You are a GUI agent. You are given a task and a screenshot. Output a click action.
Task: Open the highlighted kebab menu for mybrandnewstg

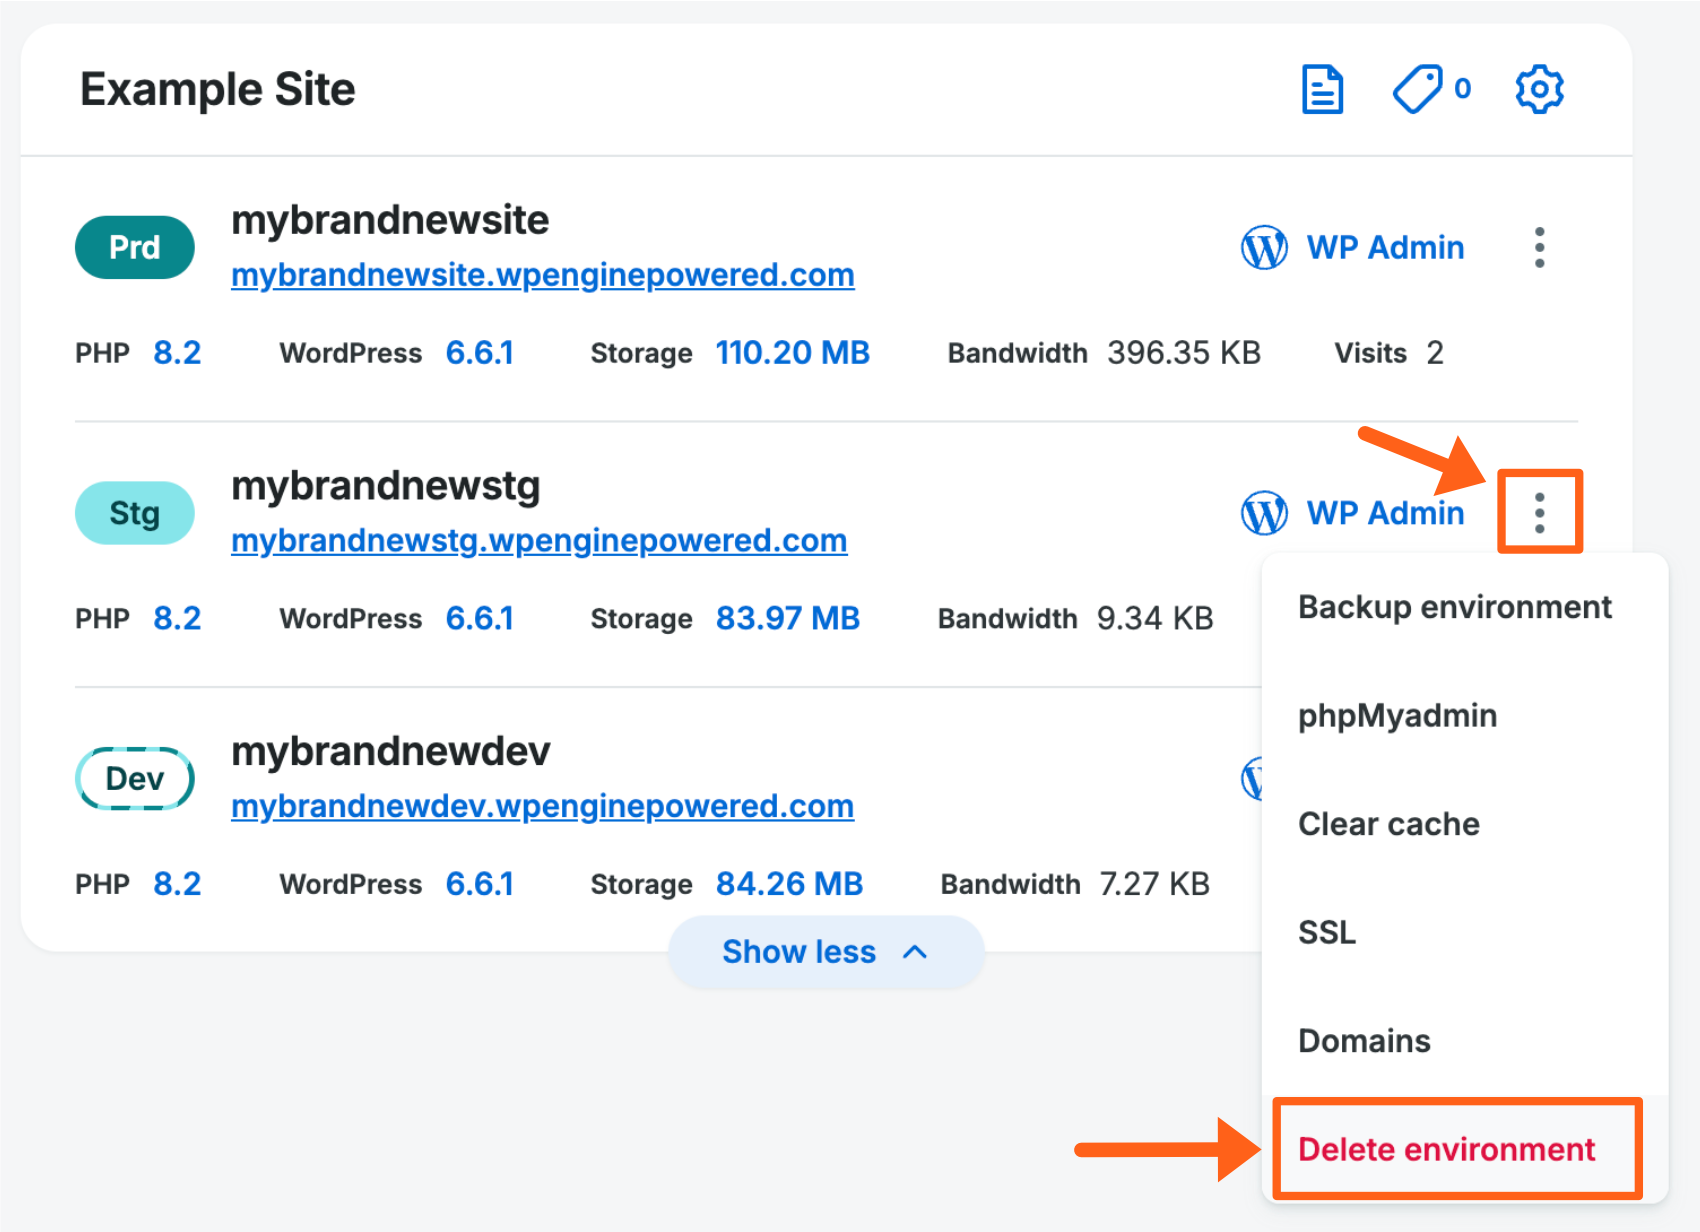(x=1539, y=512)
